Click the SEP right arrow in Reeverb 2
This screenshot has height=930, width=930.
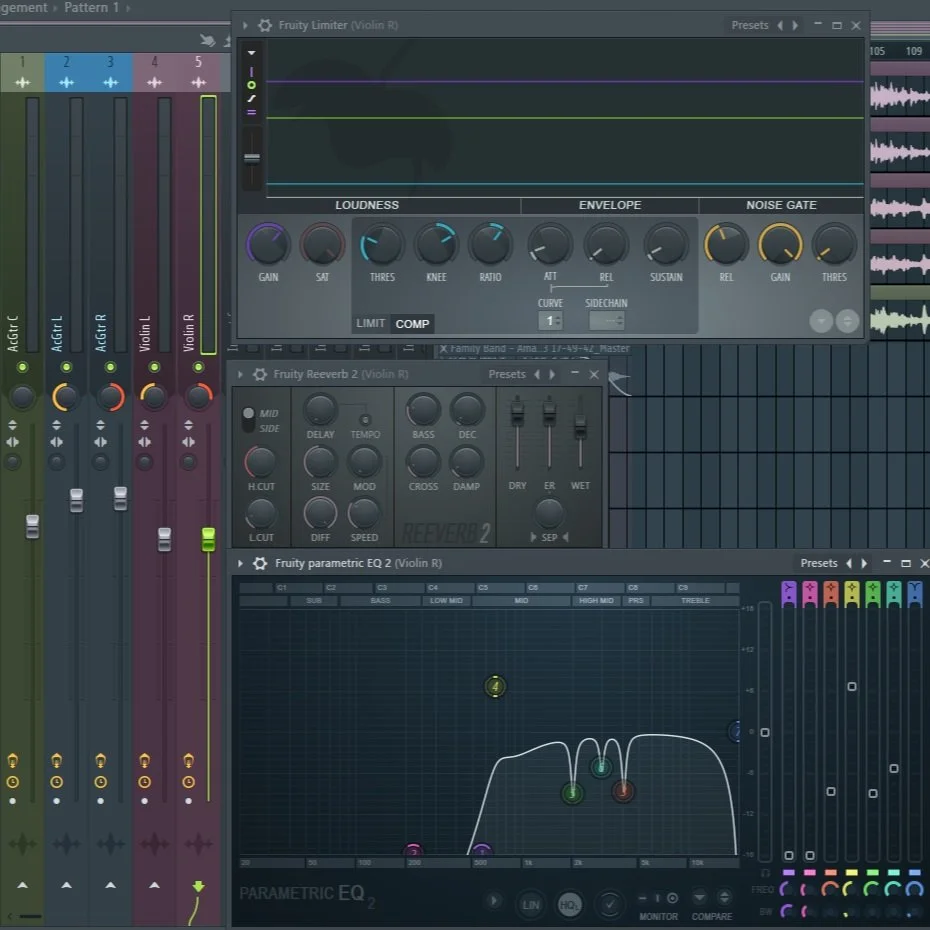(533, 537)
